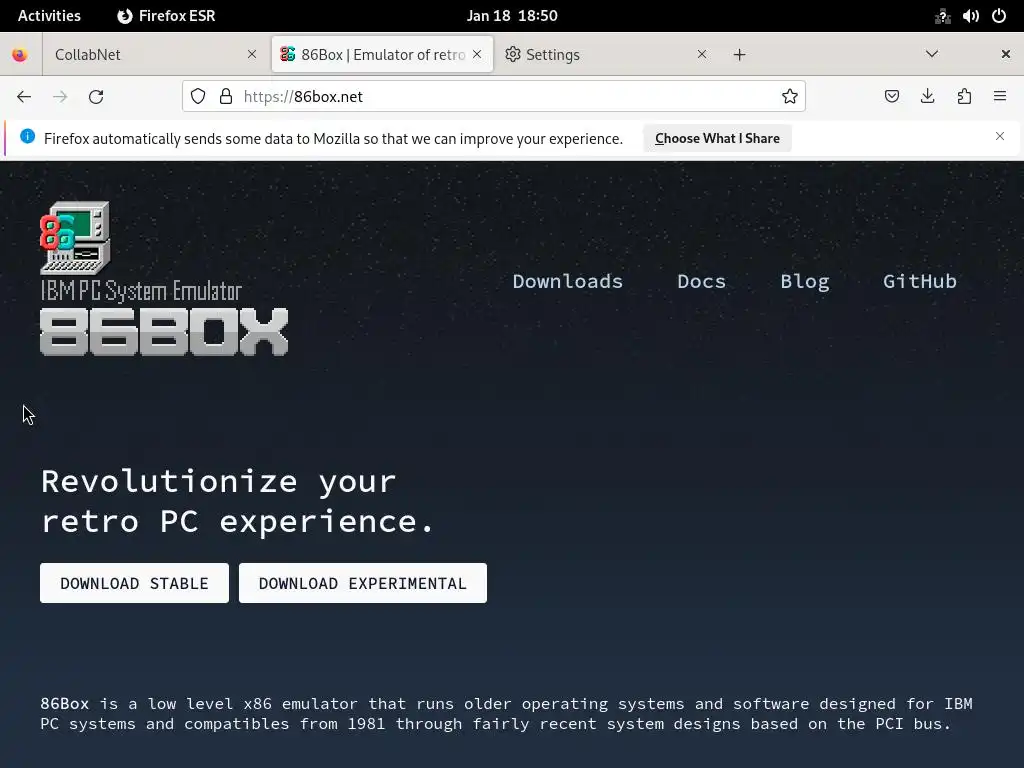
Task: Close the CollabNet tab
Action: pyautogui.click(x=252, y=54)
